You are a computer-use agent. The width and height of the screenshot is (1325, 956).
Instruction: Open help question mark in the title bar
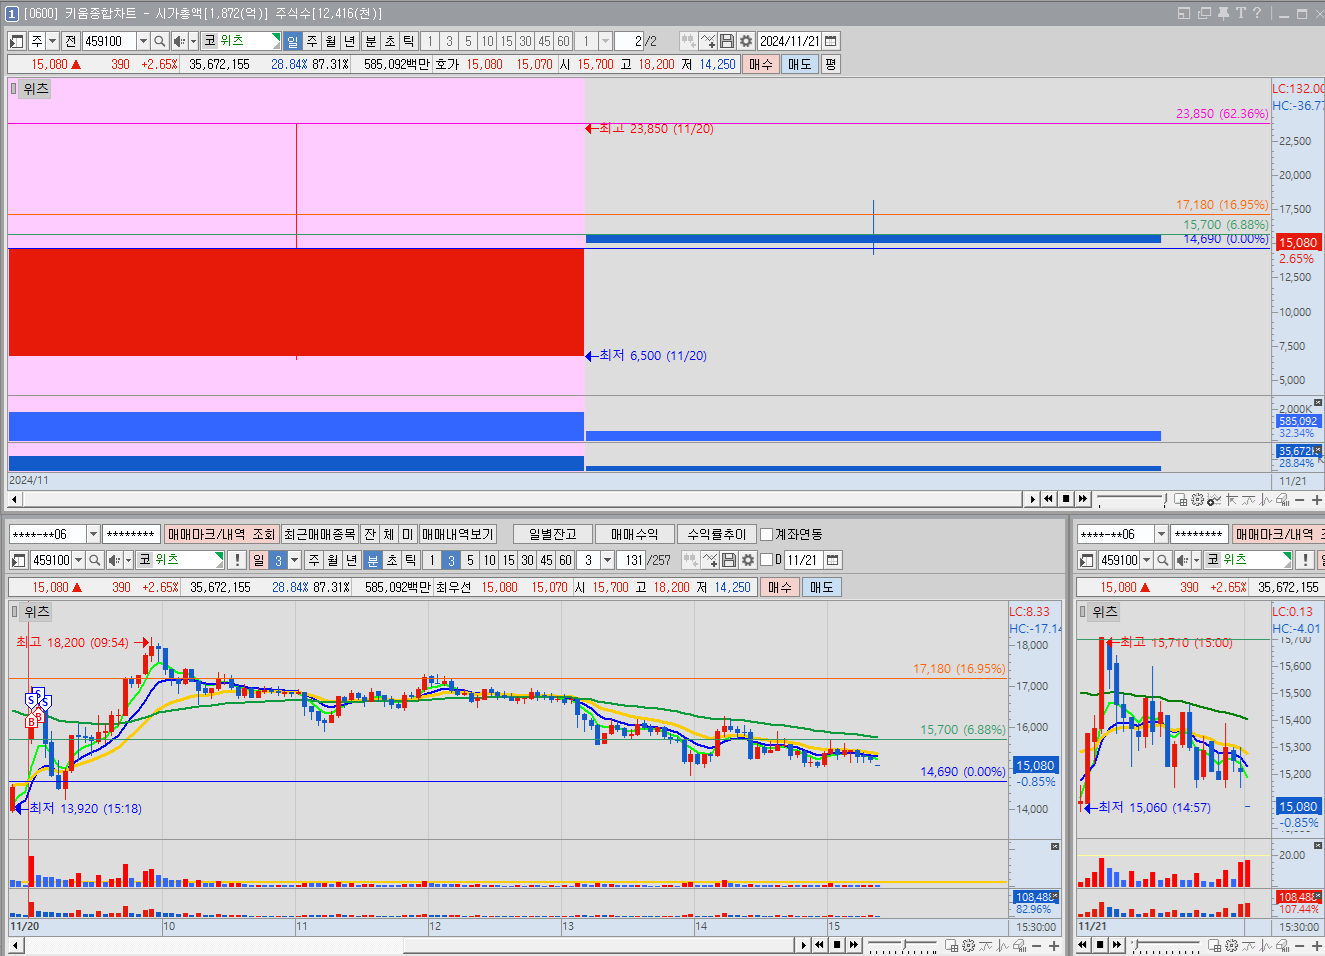click(x=1257, y=13)
